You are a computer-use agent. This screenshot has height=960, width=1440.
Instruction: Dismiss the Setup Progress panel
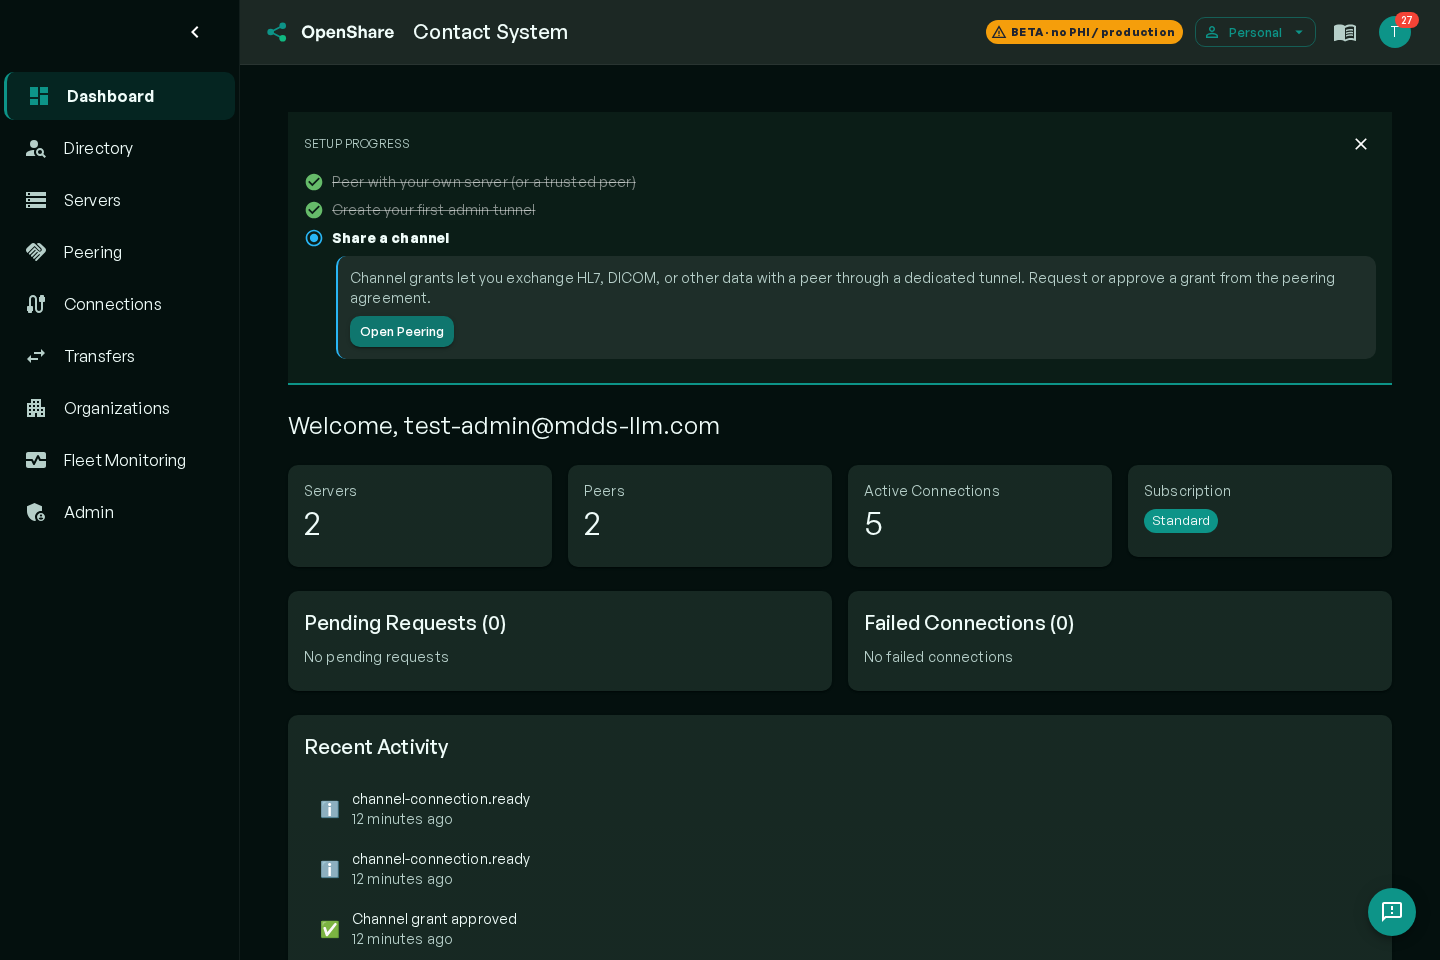click(x=1361, y=144)
